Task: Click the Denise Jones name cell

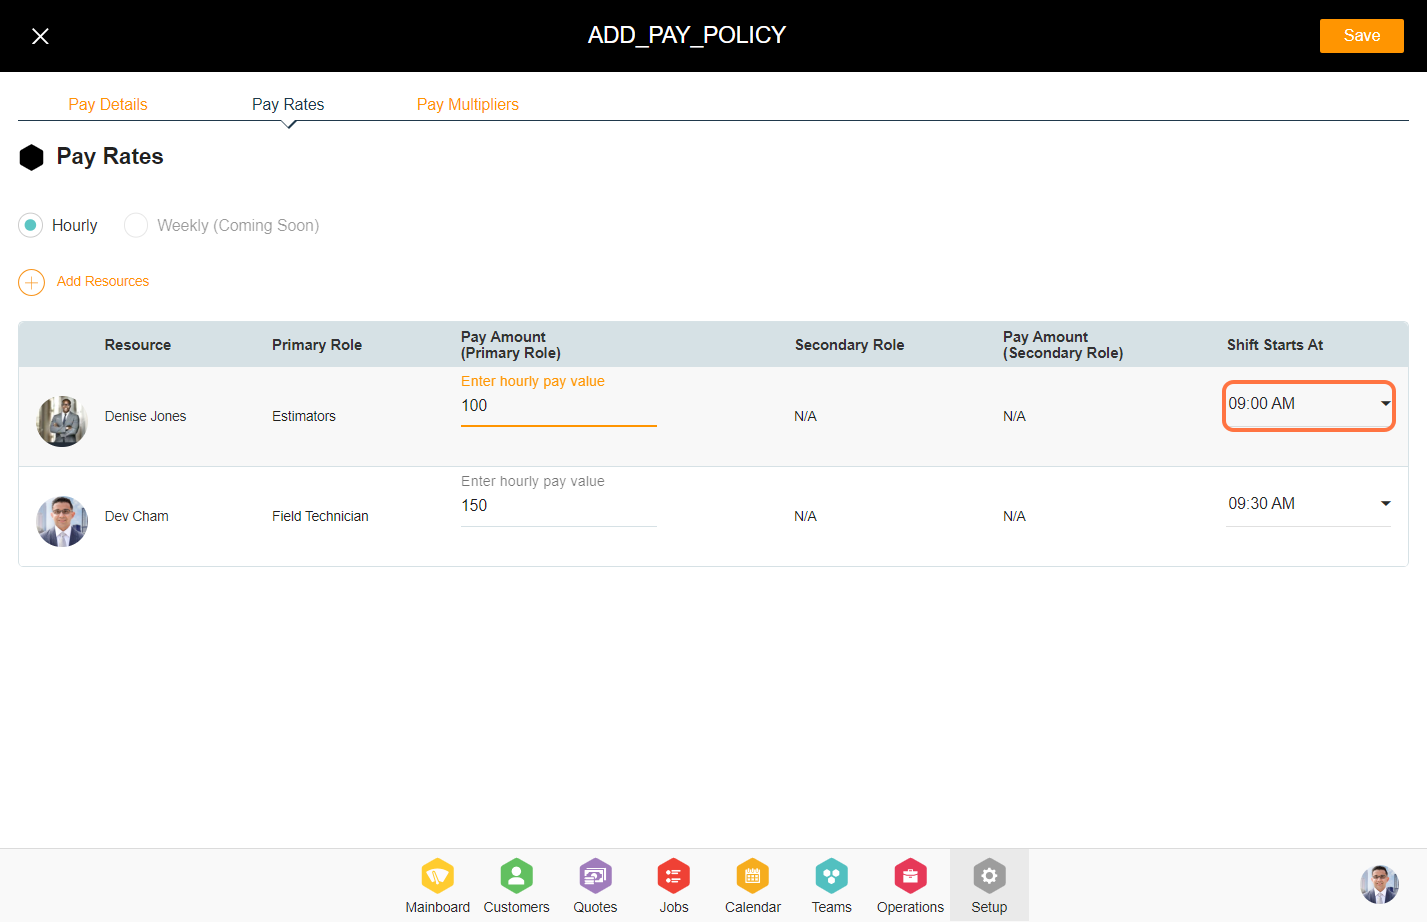Action: (145, 416)
